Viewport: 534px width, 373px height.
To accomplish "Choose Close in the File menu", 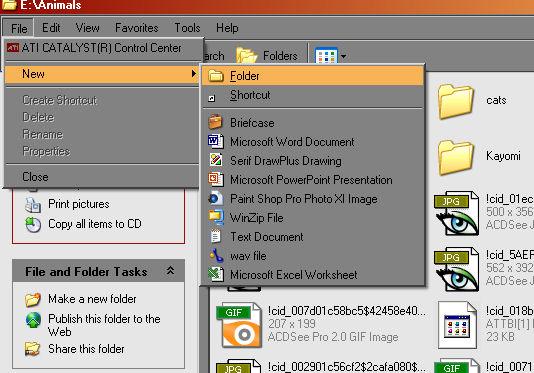I will 102,177.
